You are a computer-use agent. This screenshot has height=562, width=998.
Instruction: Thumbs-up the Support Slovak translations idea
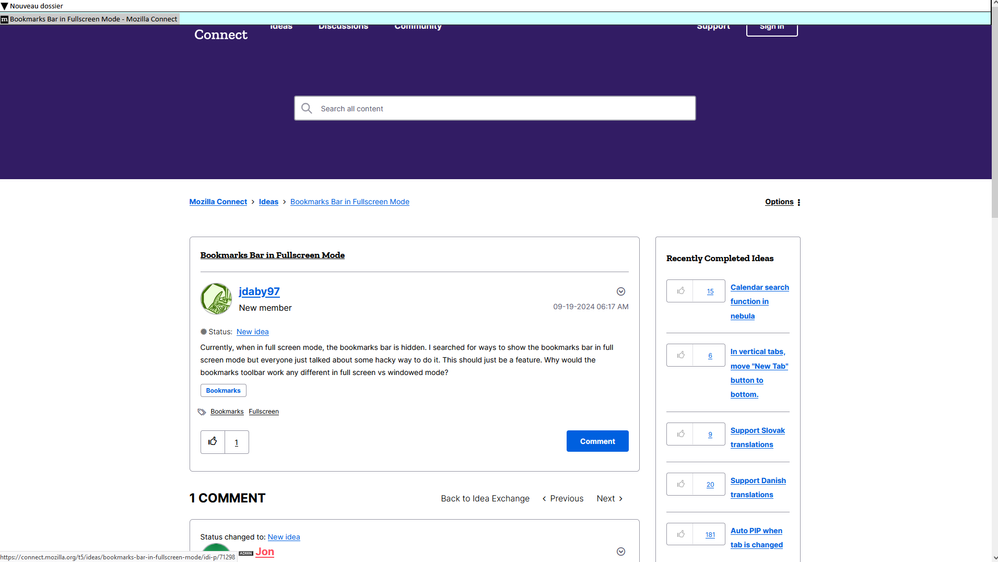(x=680, y=434)
